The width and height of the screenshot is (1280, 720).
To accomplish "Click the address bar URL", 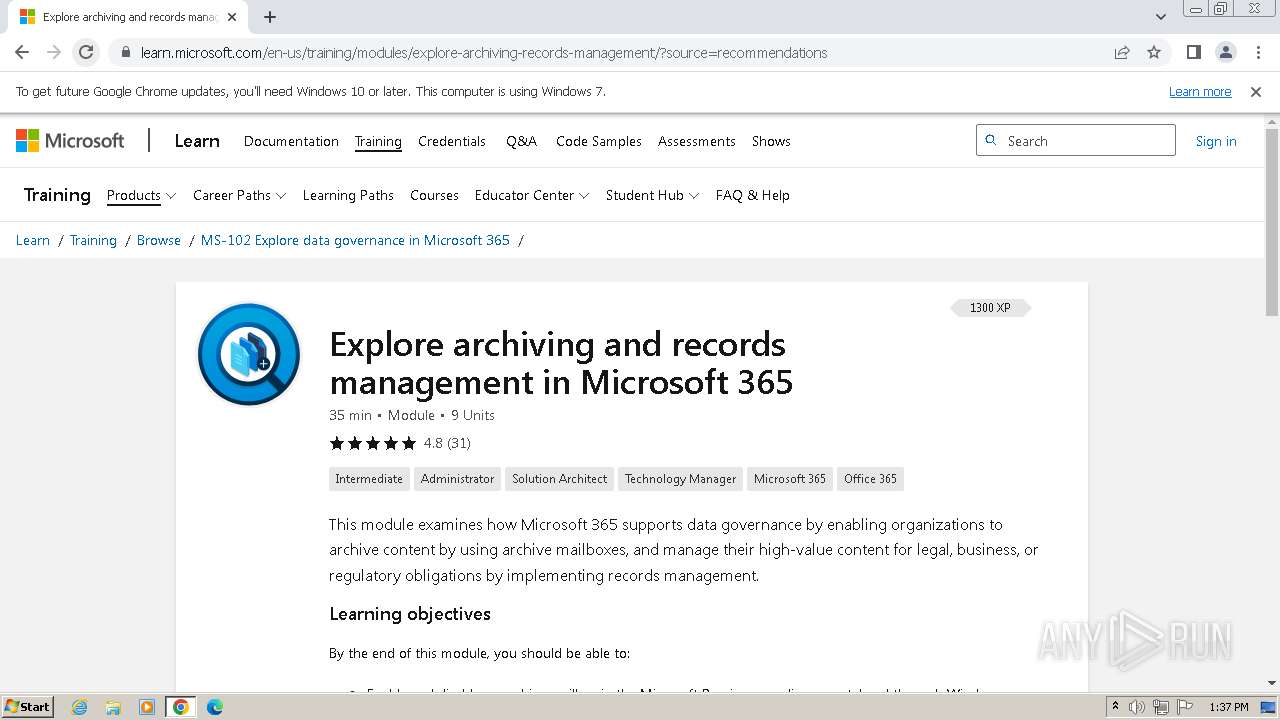I will click(484, 53).
